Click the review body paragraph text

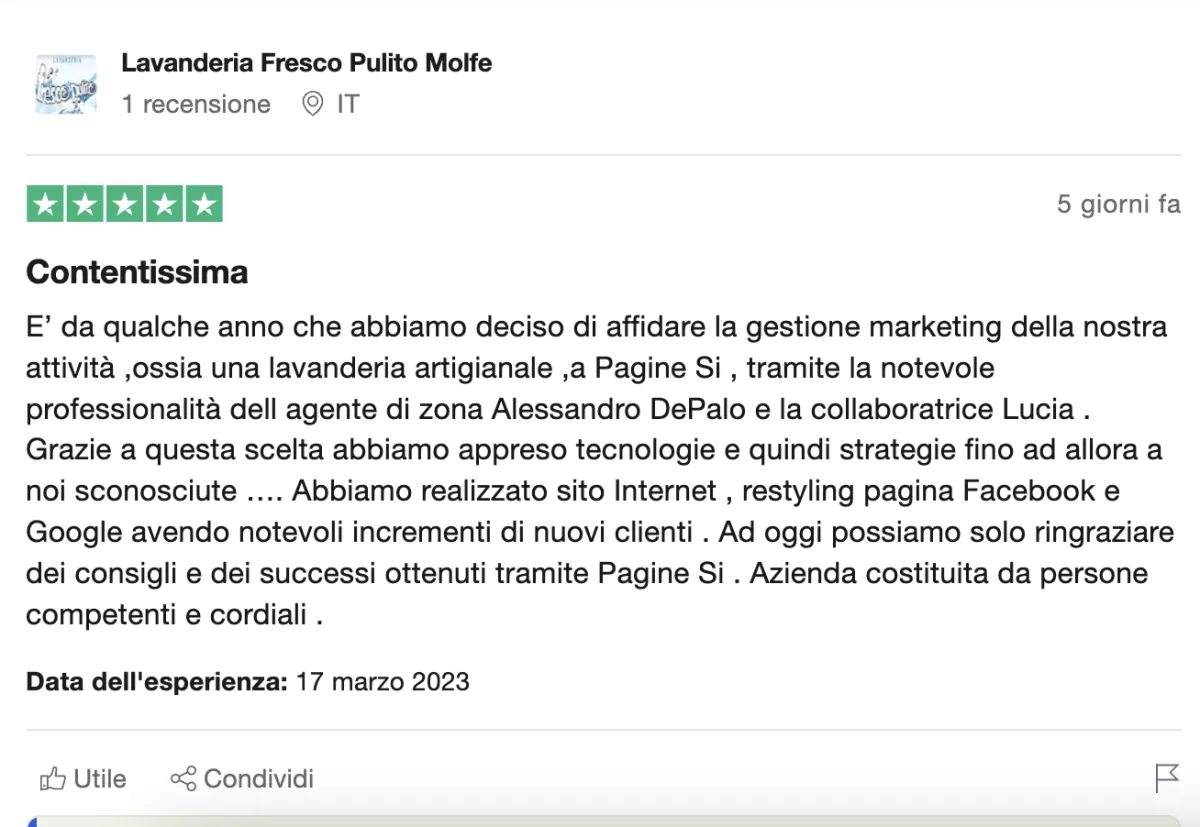[590, 470]
